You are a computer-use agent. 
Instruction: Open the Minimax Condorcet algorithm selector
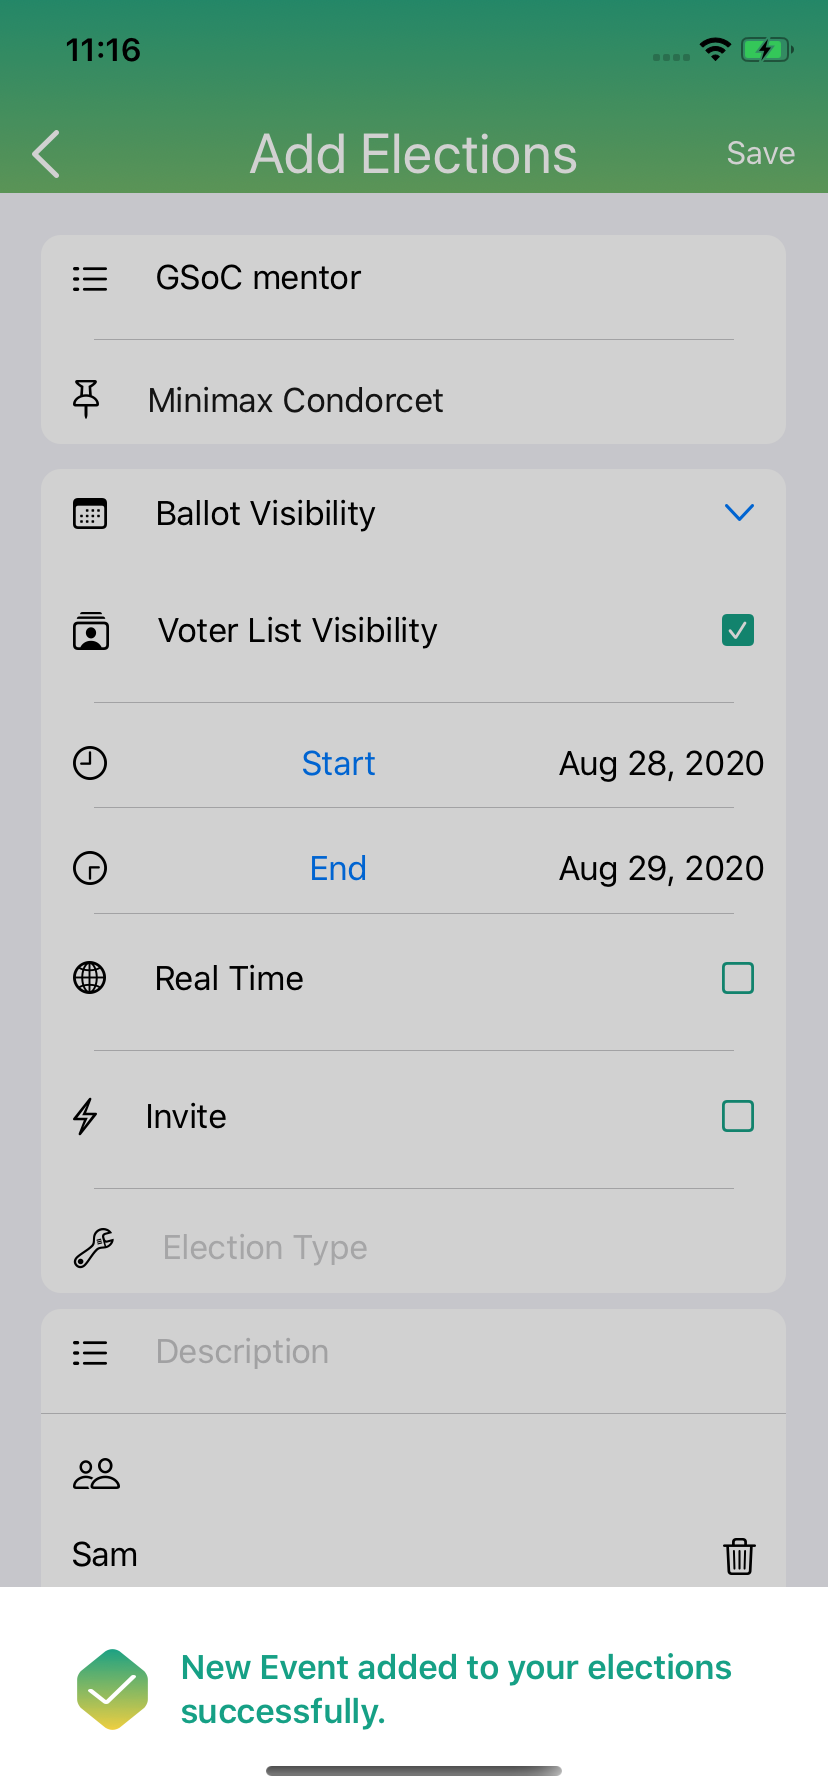[x=414, y=400]
